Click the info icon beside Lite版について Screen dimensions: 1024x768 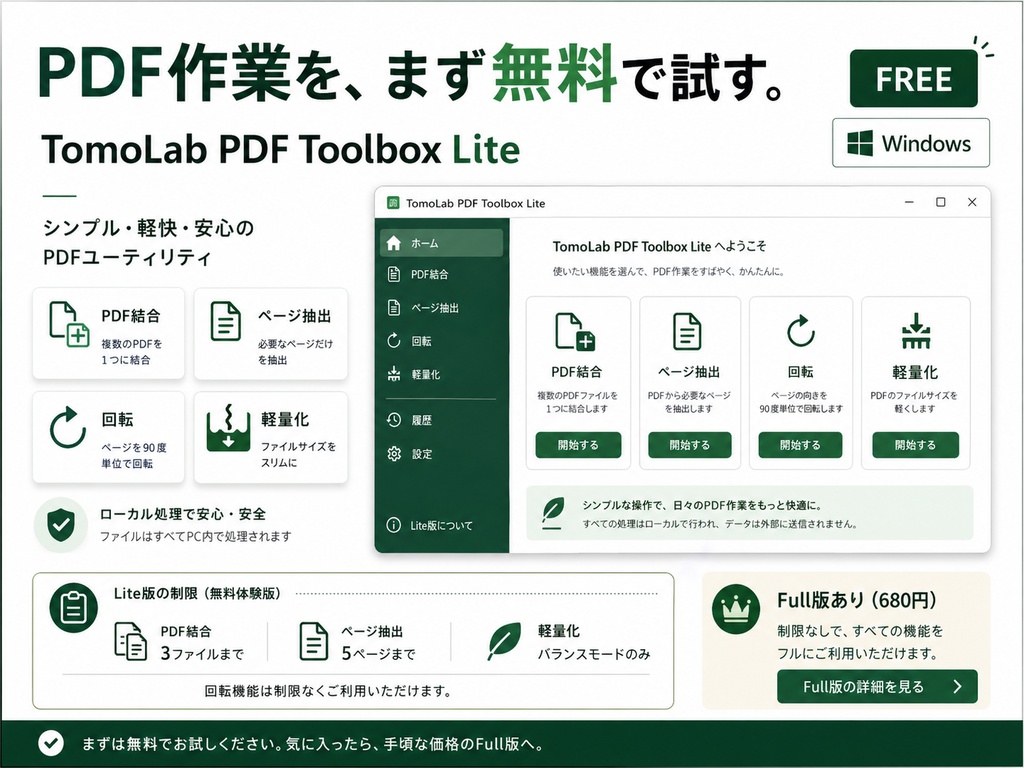click(393, 525)
